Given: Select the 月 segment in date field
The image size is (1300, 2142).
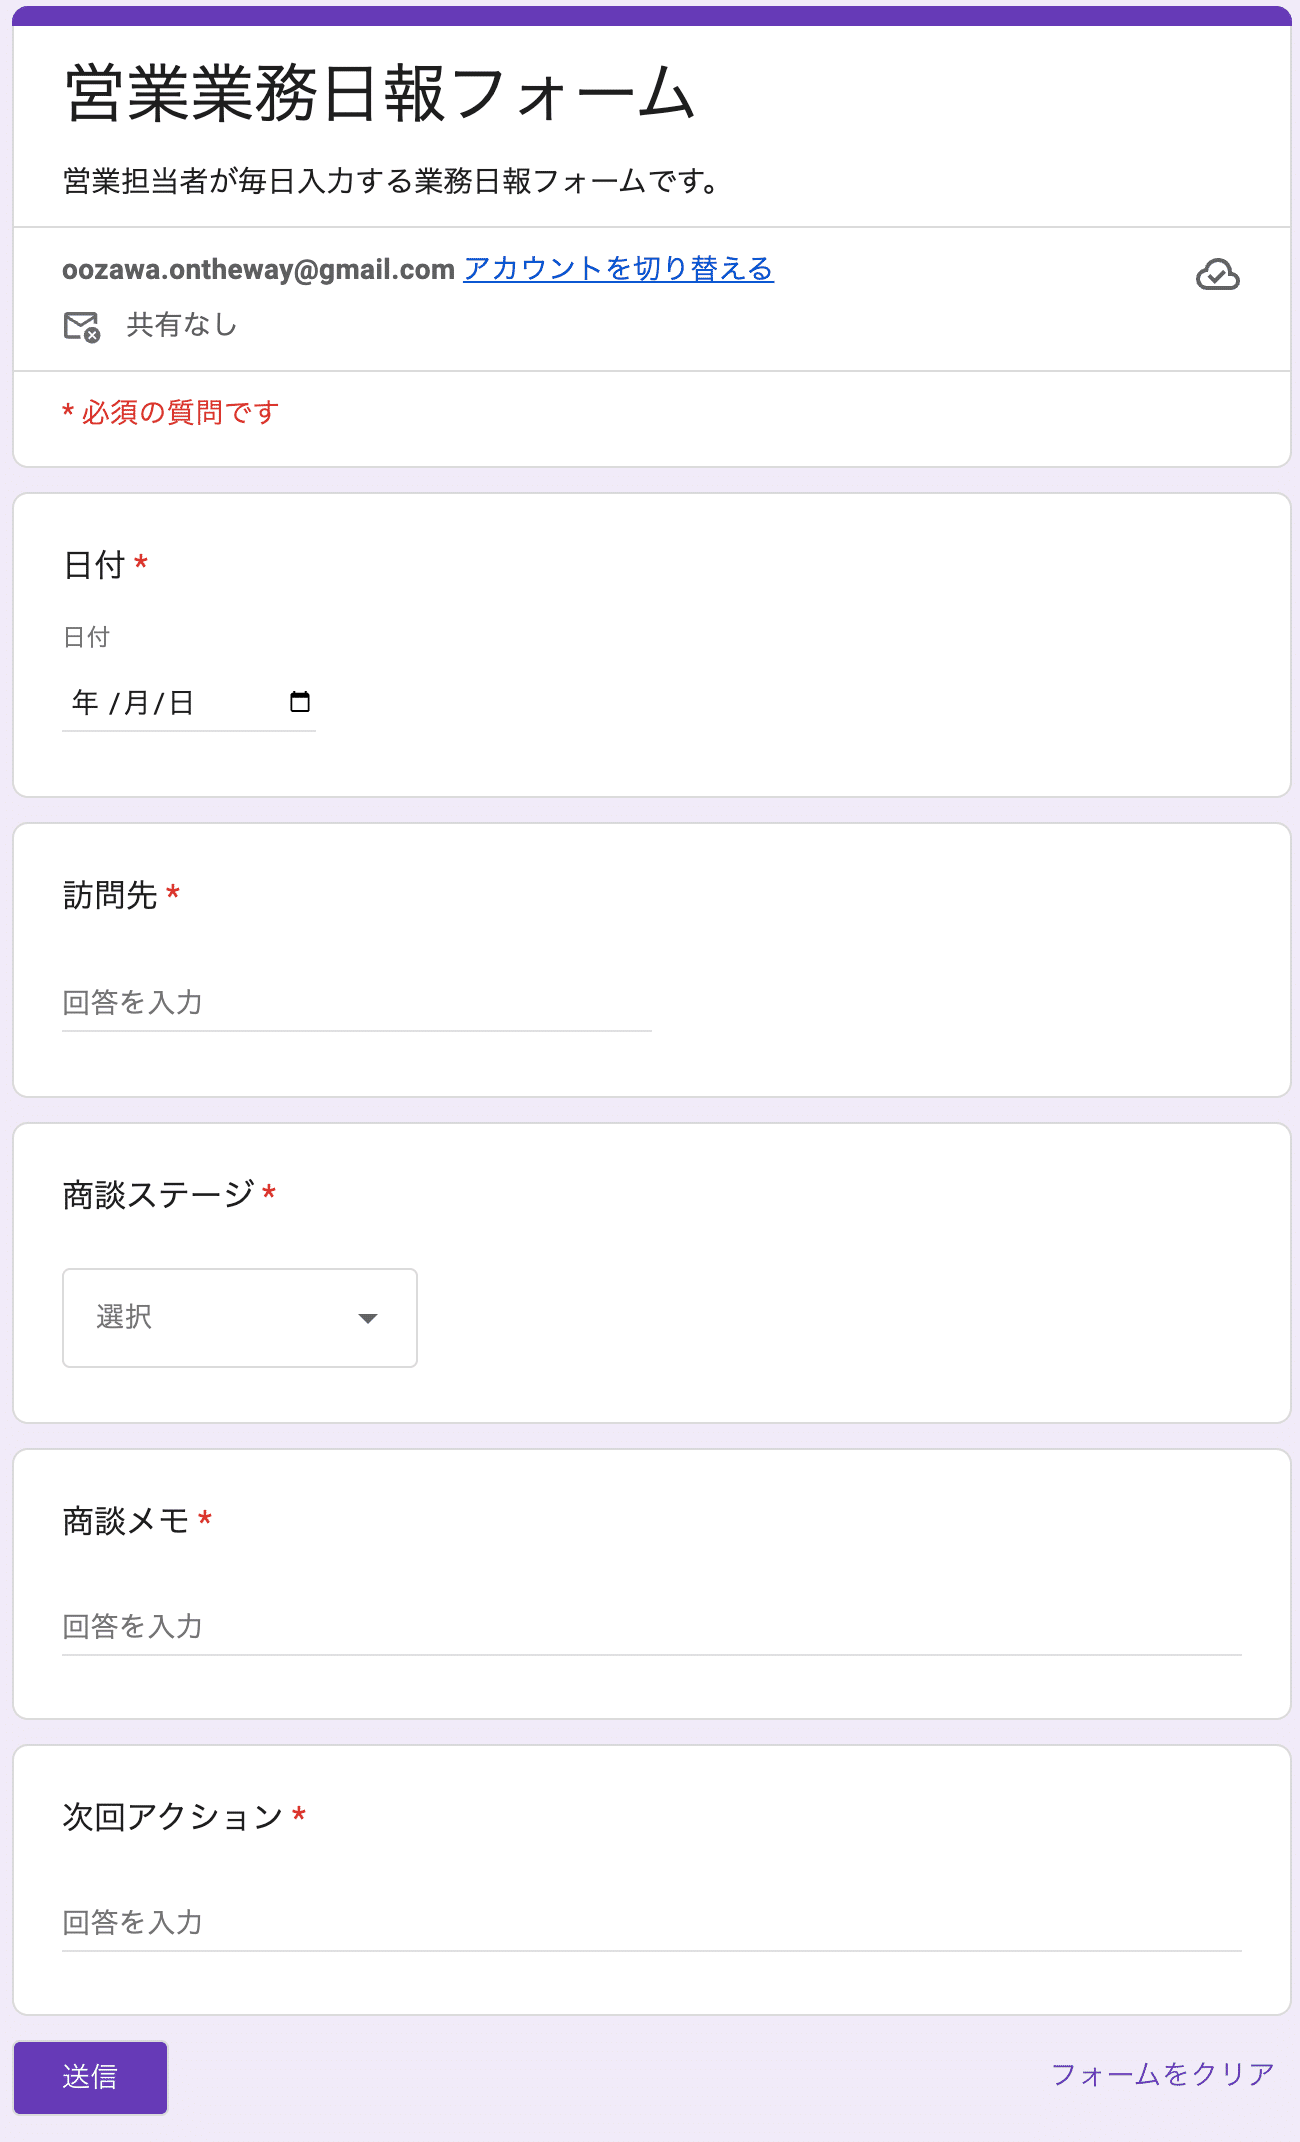Looking at the screenshot, I should click(136, 703).
